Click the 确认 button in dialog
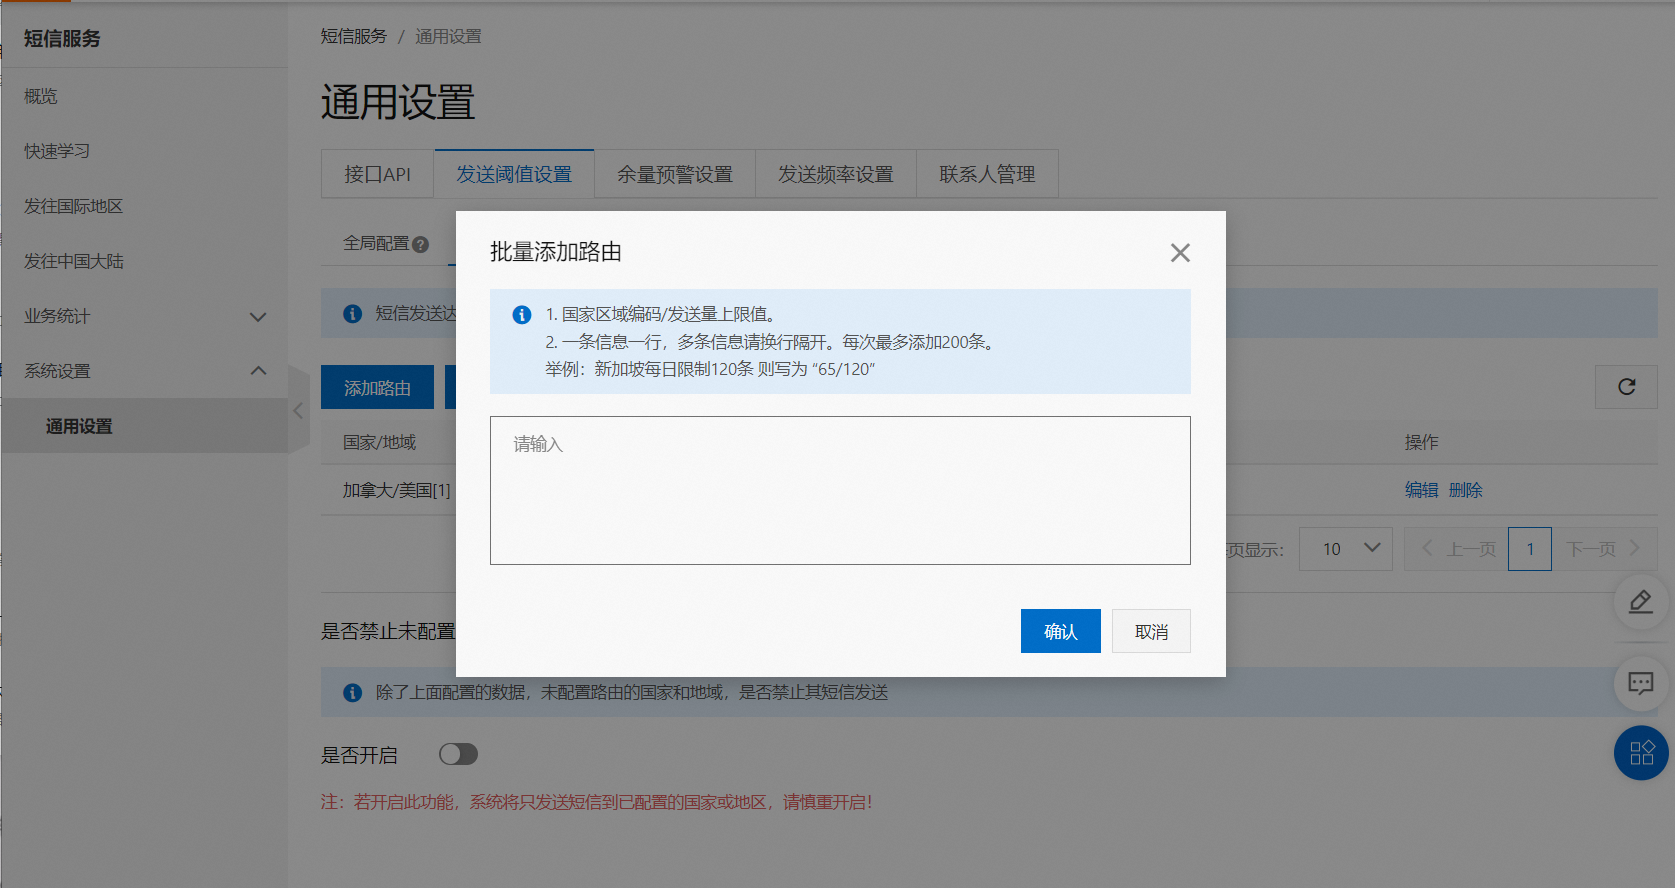The width and height of the screenshot is (1675, 888). 1060,631
